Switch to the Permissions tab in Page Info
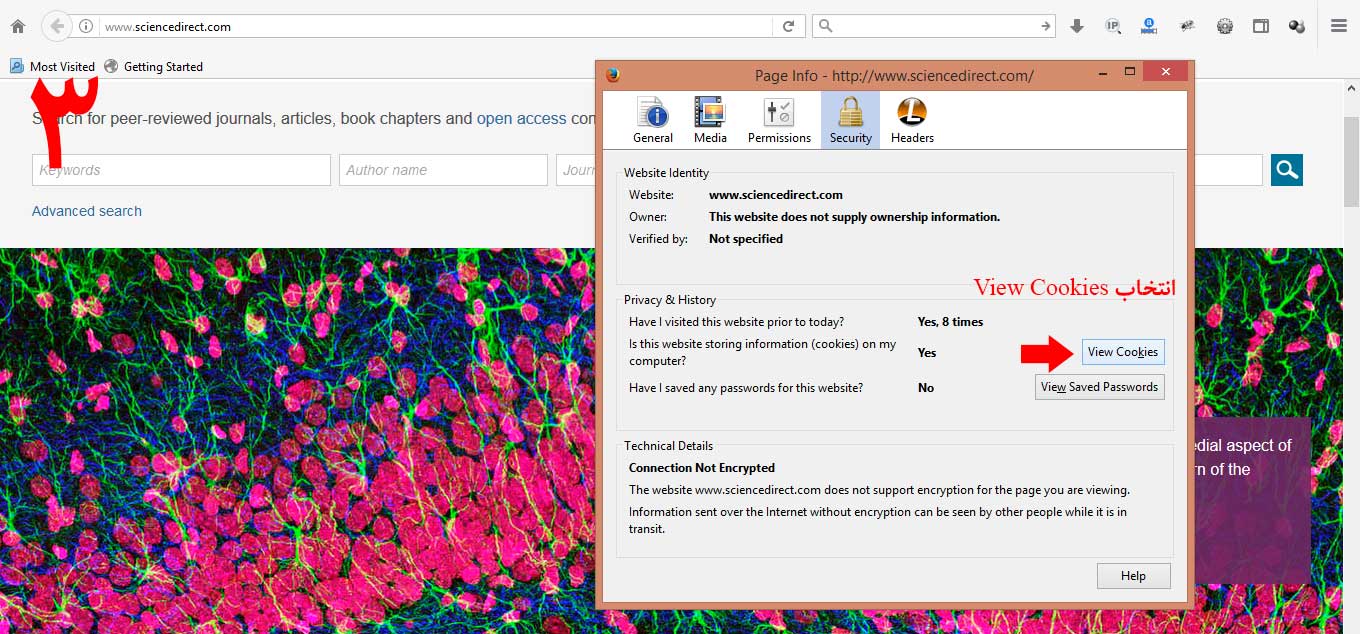The height and width of the screenshot is (634, 1360). point(779,121)
